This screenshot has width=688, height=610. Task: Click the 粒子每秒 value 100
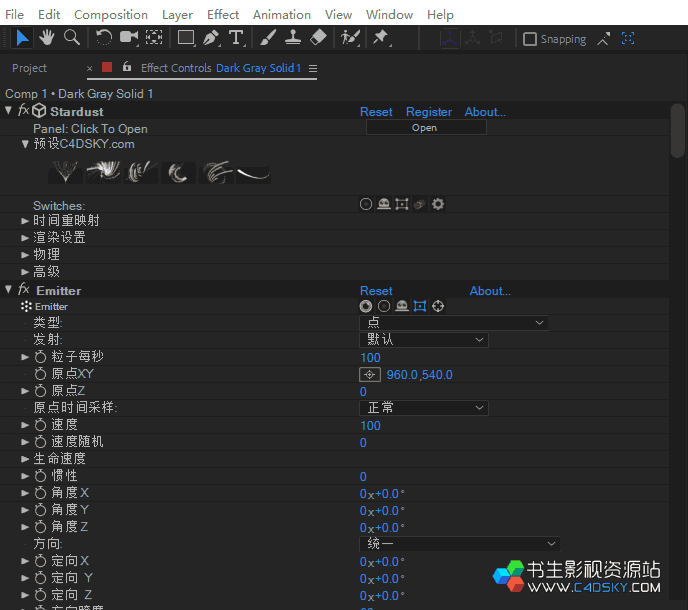(x=370, y=358)
